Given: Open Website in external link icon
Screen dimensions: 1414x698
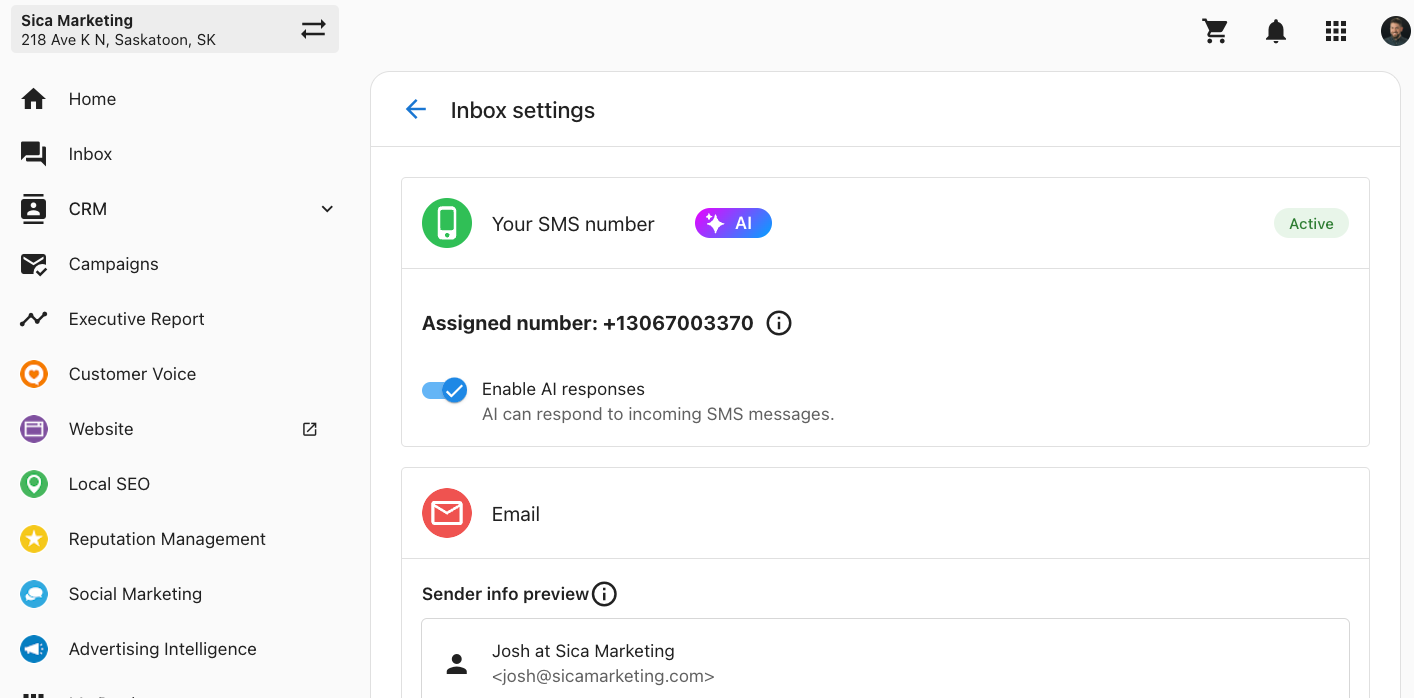Looking at the screenshot, I should [310, 429].
